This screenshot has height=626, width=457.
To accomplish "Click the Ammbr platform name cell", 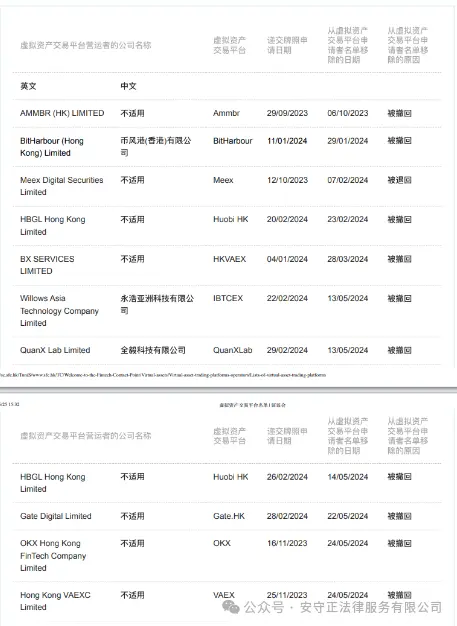I will coord(226,113).
